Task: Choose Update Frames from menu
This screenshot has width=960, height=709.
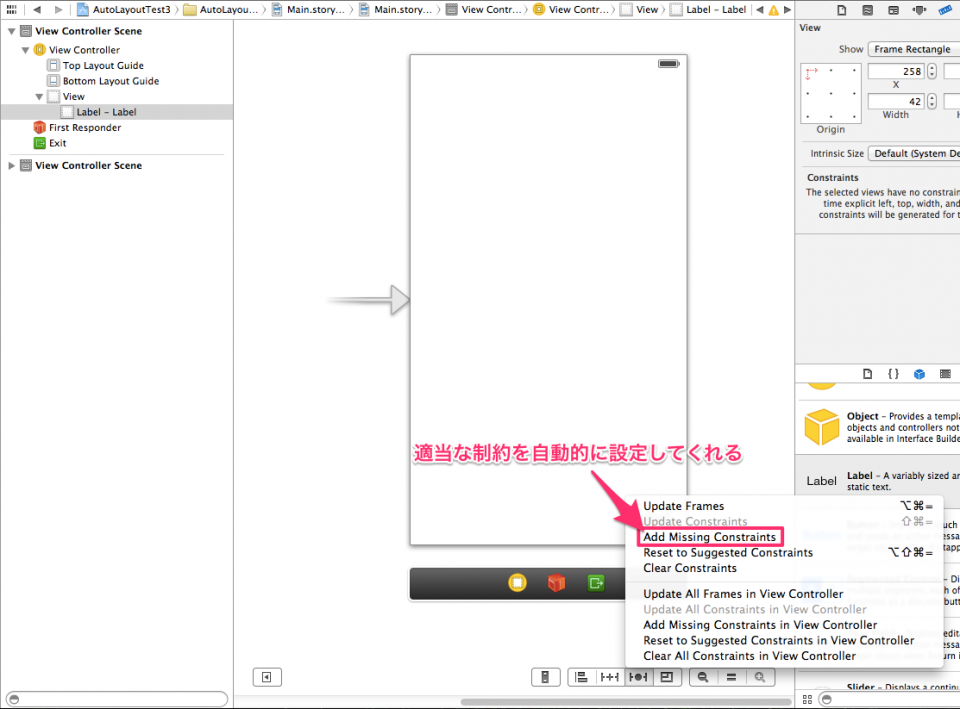Action: click(x=784, y=506)
